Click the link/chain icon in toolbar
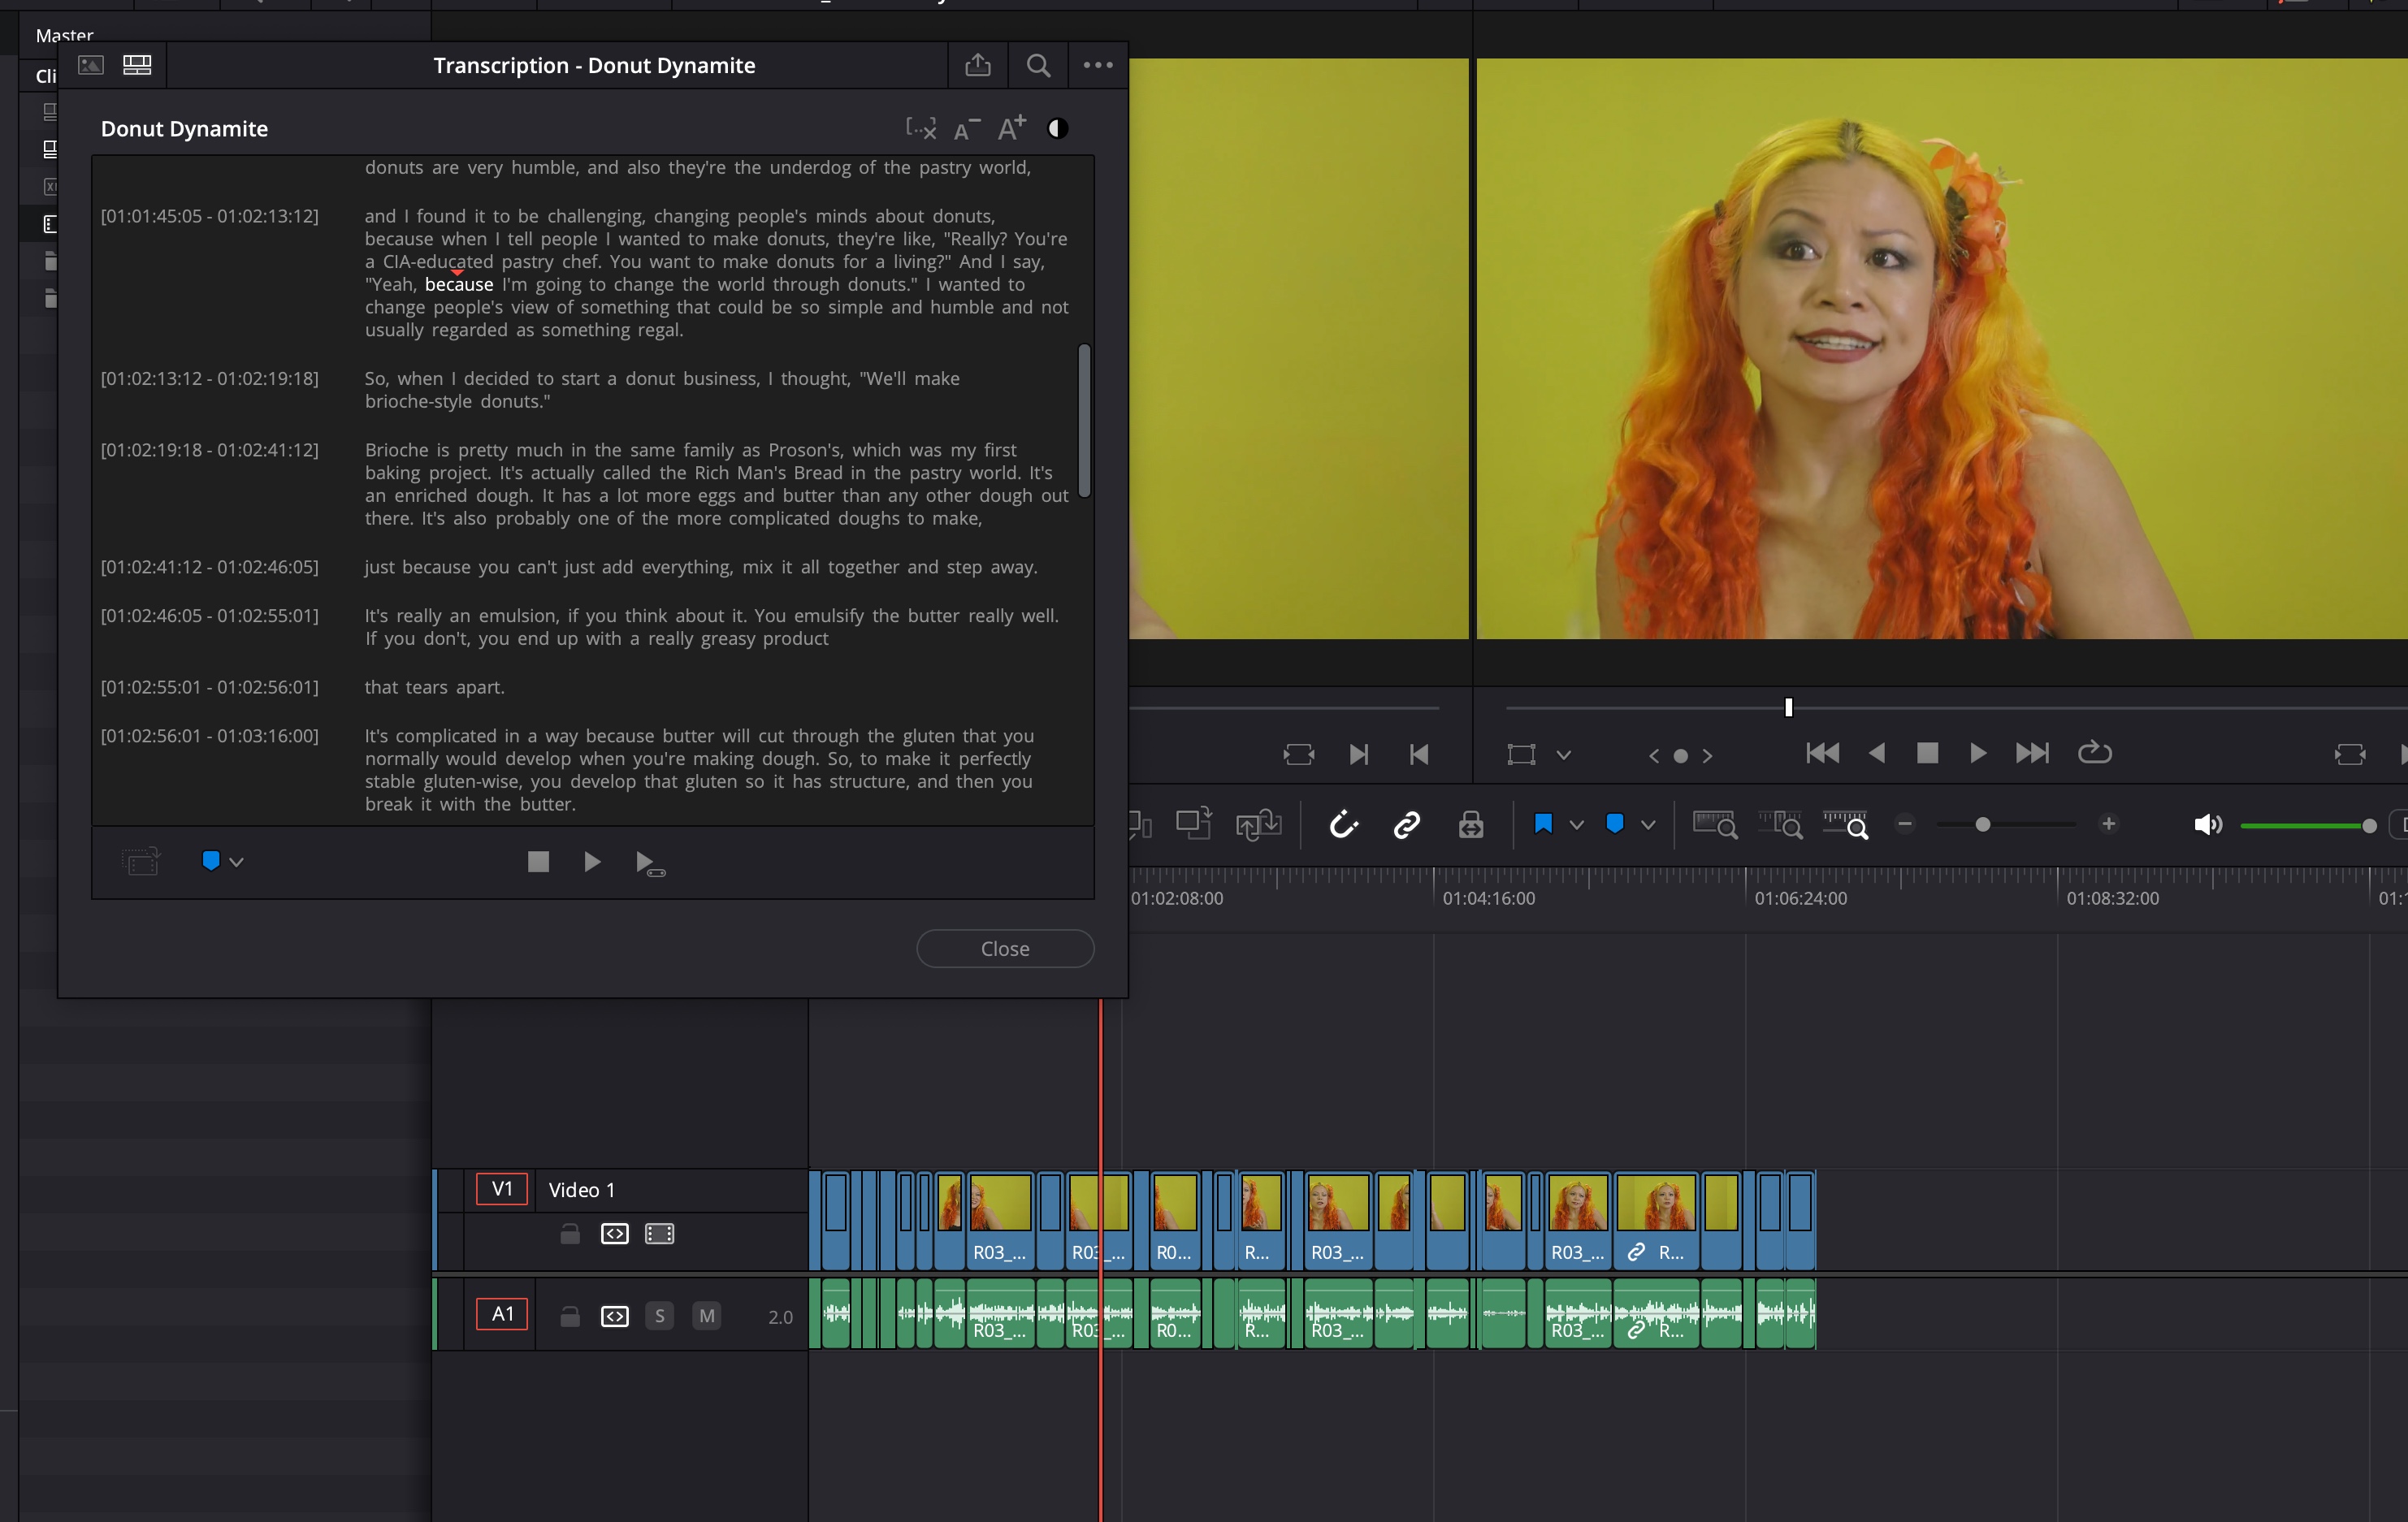The height and width of the screenshot is (1522, 2408). coord(1406,826)
